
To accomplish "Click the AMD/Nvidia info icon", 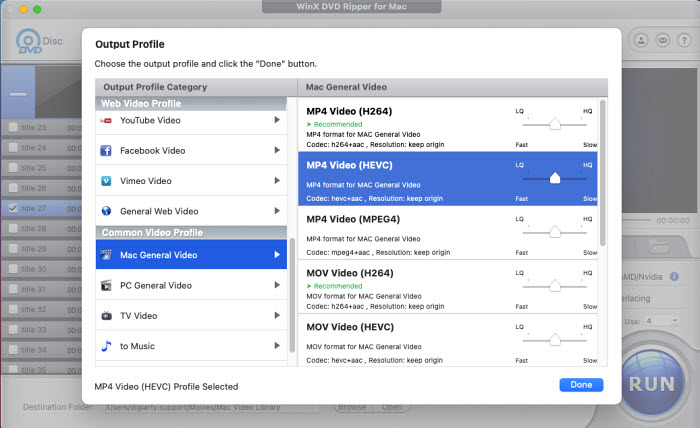I will click(x=674, y=277).
